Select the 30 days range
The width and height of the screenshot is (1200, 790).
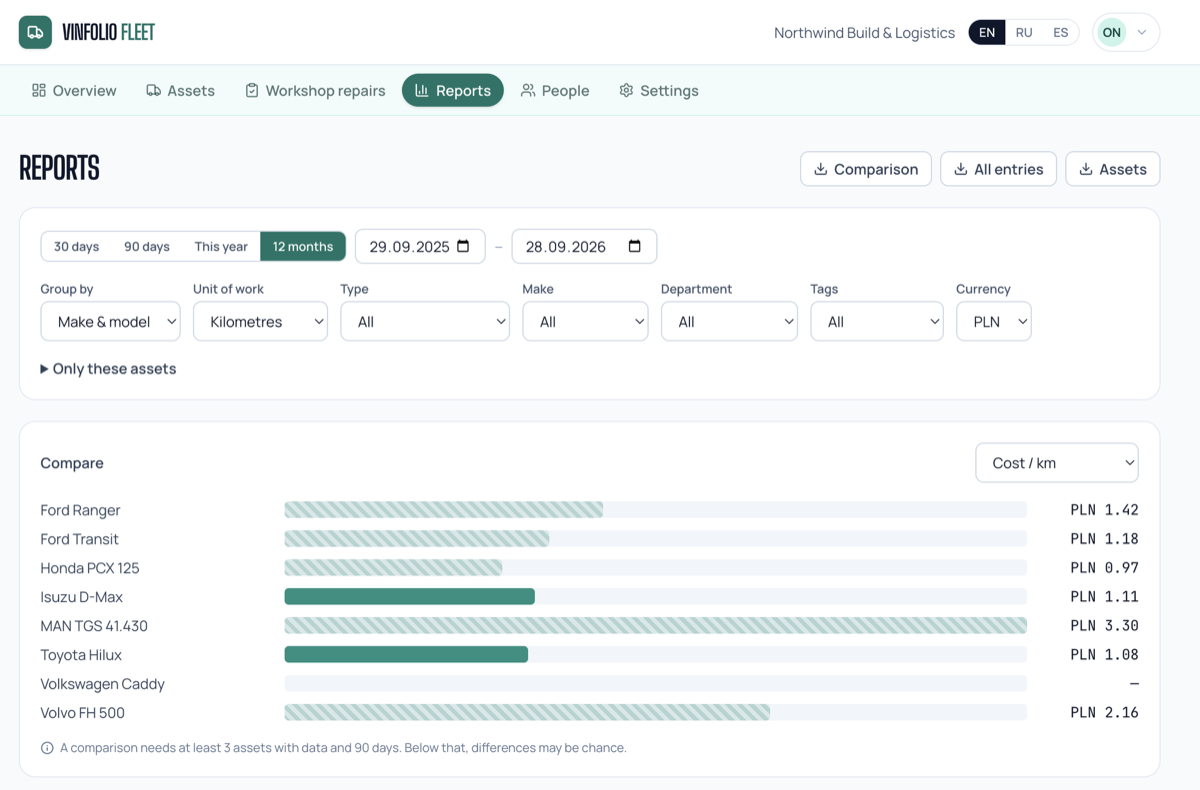click(x=77, y=246)
